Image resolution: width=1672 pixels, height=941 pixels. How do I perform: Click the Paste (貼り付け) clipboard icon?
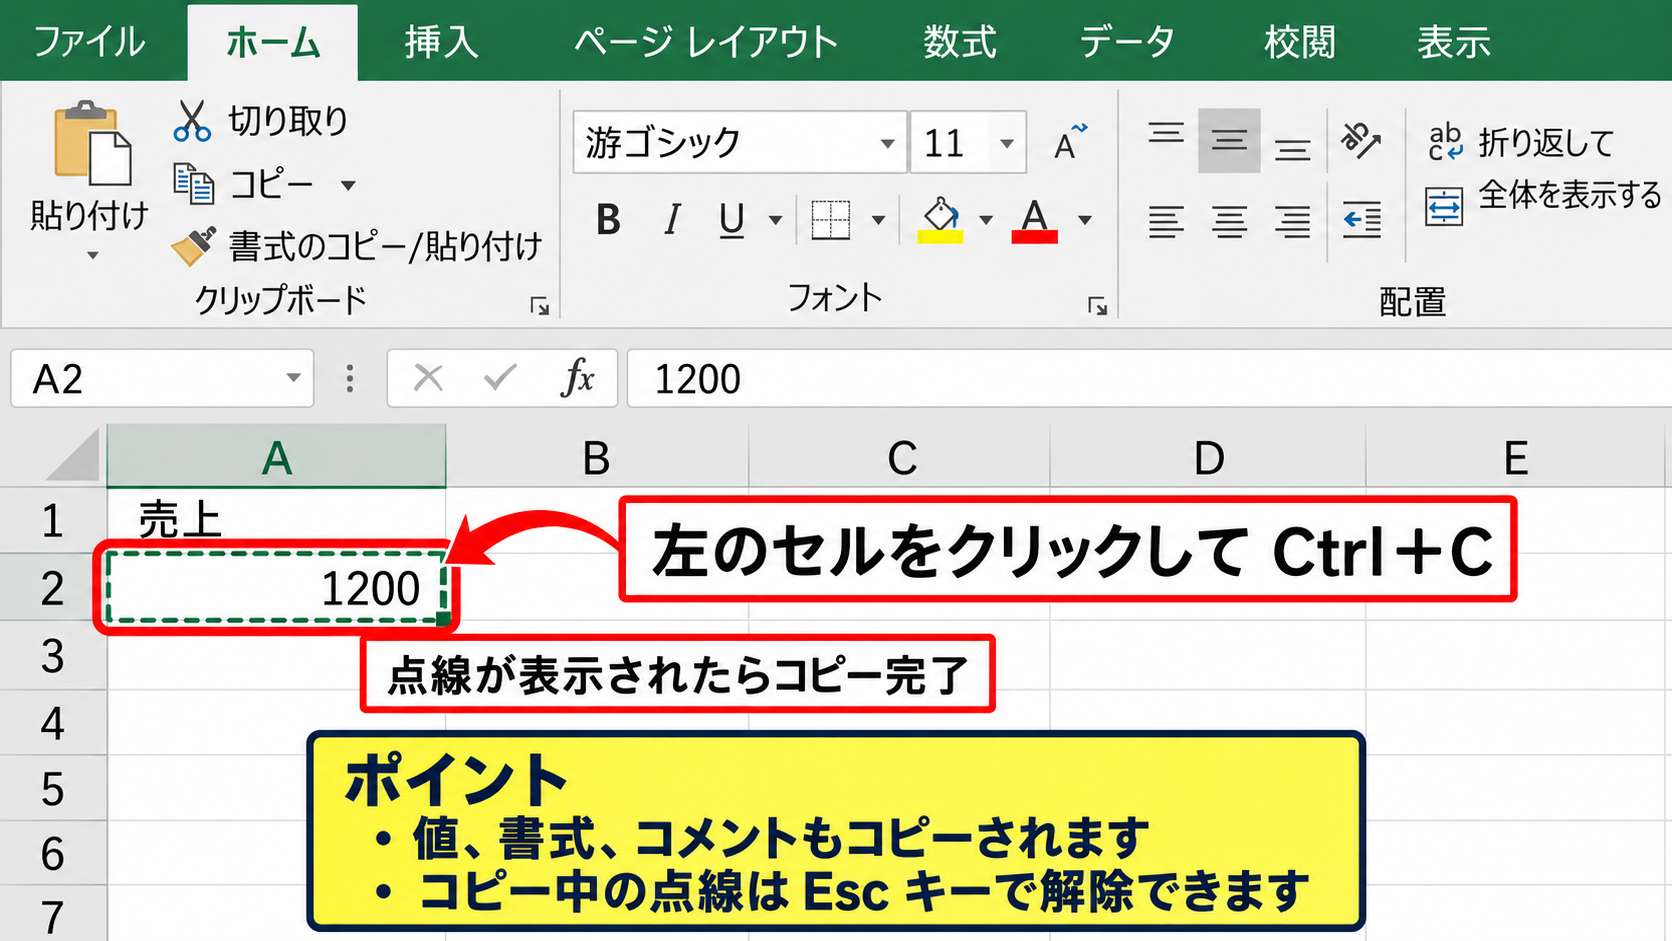[x=92, y=143]
